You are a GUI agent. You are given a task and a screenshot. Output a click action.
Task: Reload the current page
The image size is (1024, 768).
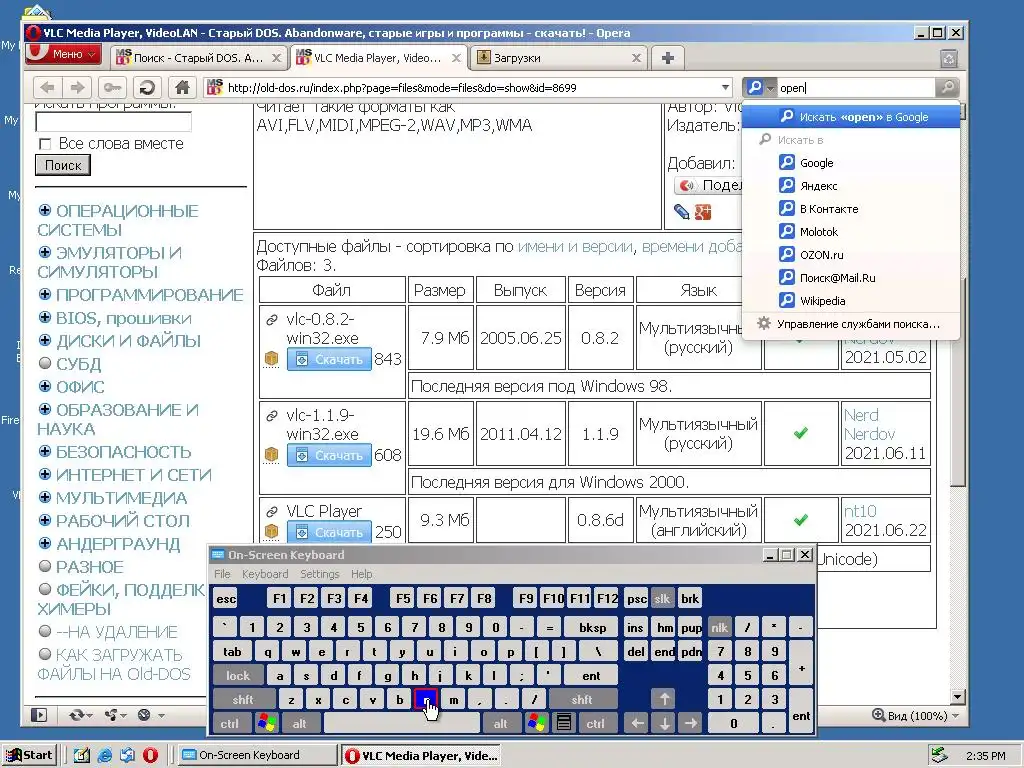(148, 88)
